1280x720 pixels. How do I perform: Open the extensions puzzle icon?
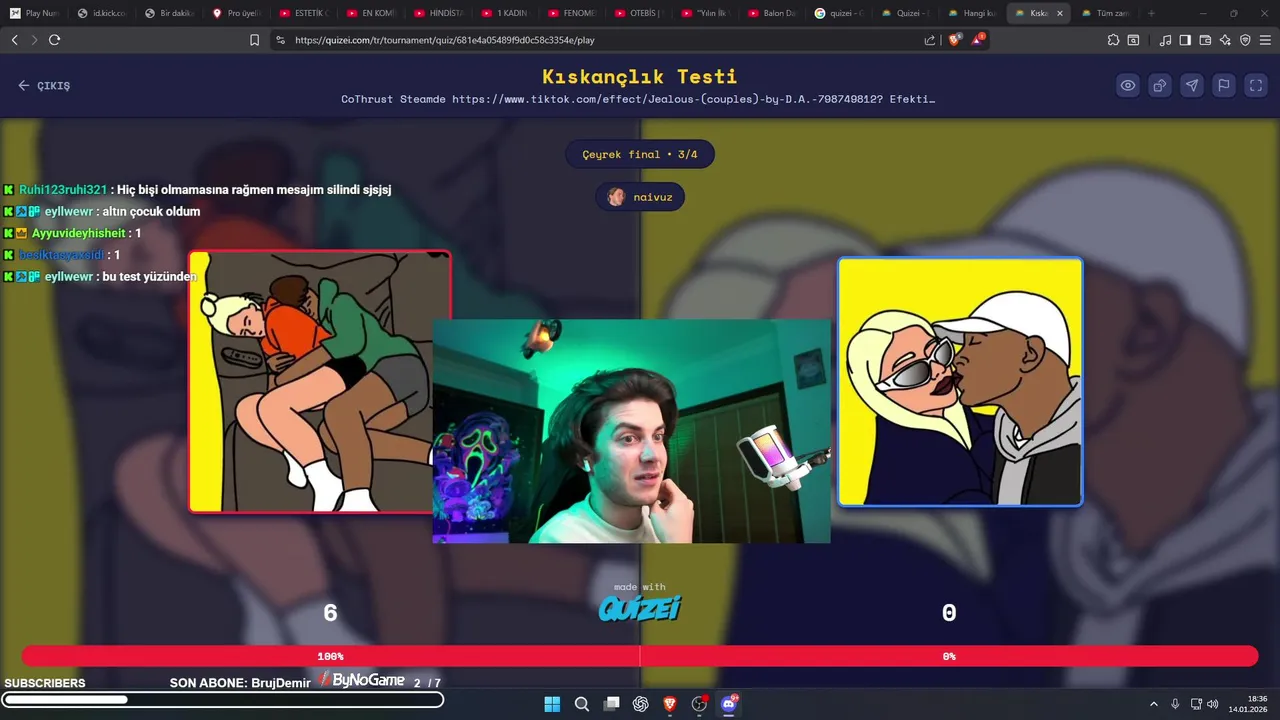pos(1113,40)
